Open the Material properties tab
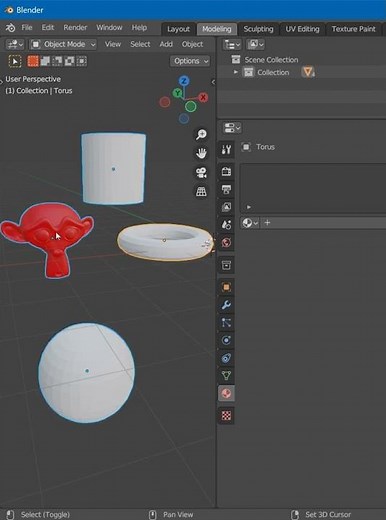The width and height of the screenshot is (386, 520). click(x=226, y=394)
